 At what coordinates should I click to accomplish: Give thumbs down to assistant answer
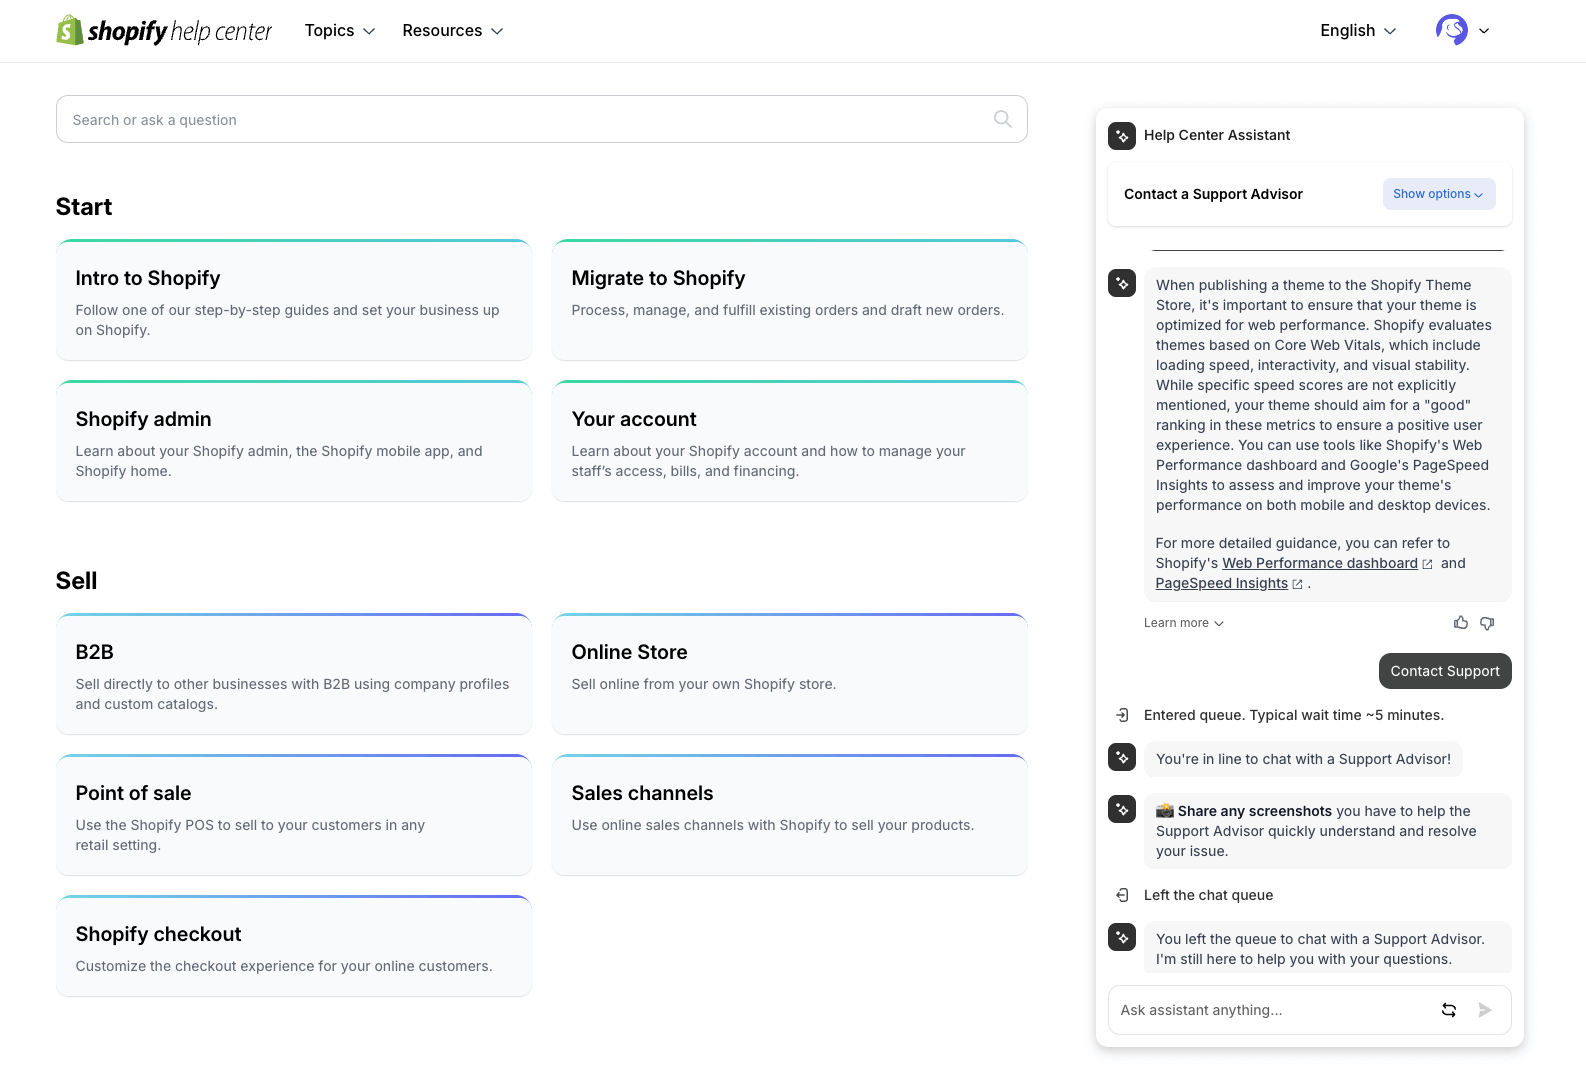point(1487,623)
